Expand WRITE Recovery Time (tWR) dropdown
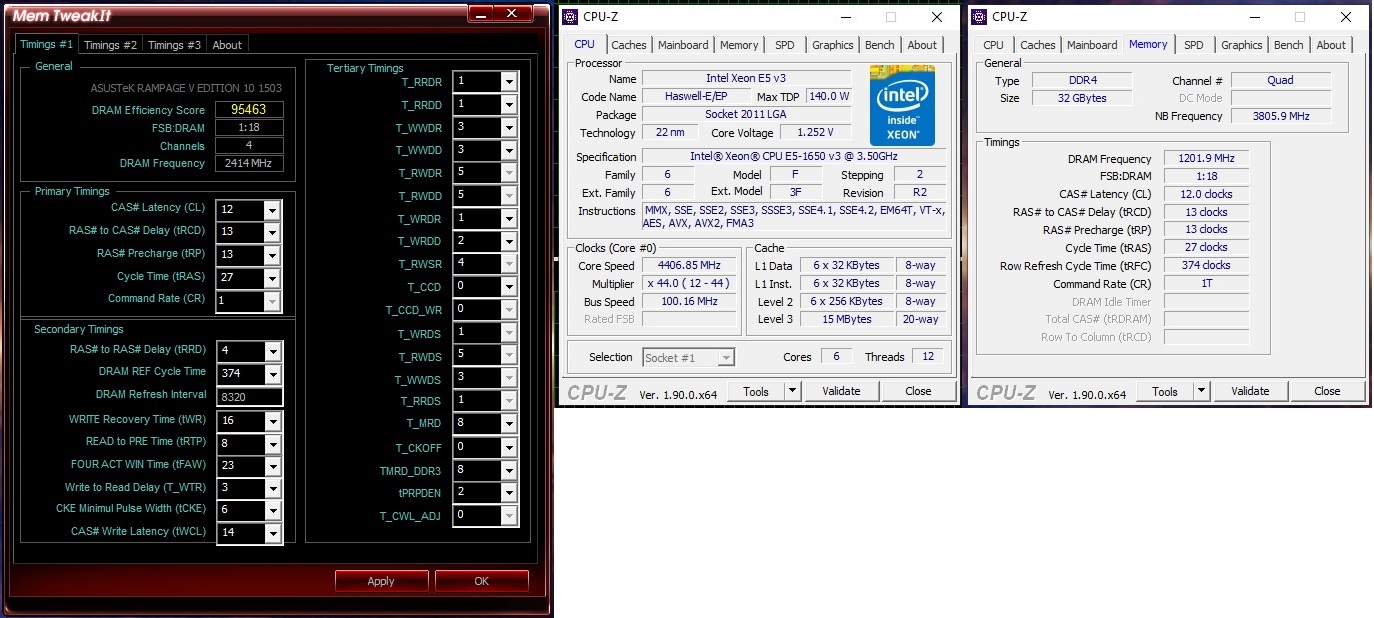1374x618 pixels. click(x=272, y=421)
